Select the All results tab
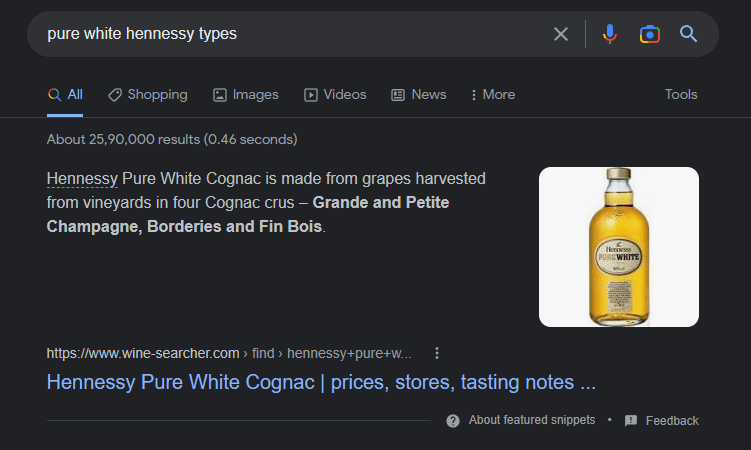 tap(65, 95)
